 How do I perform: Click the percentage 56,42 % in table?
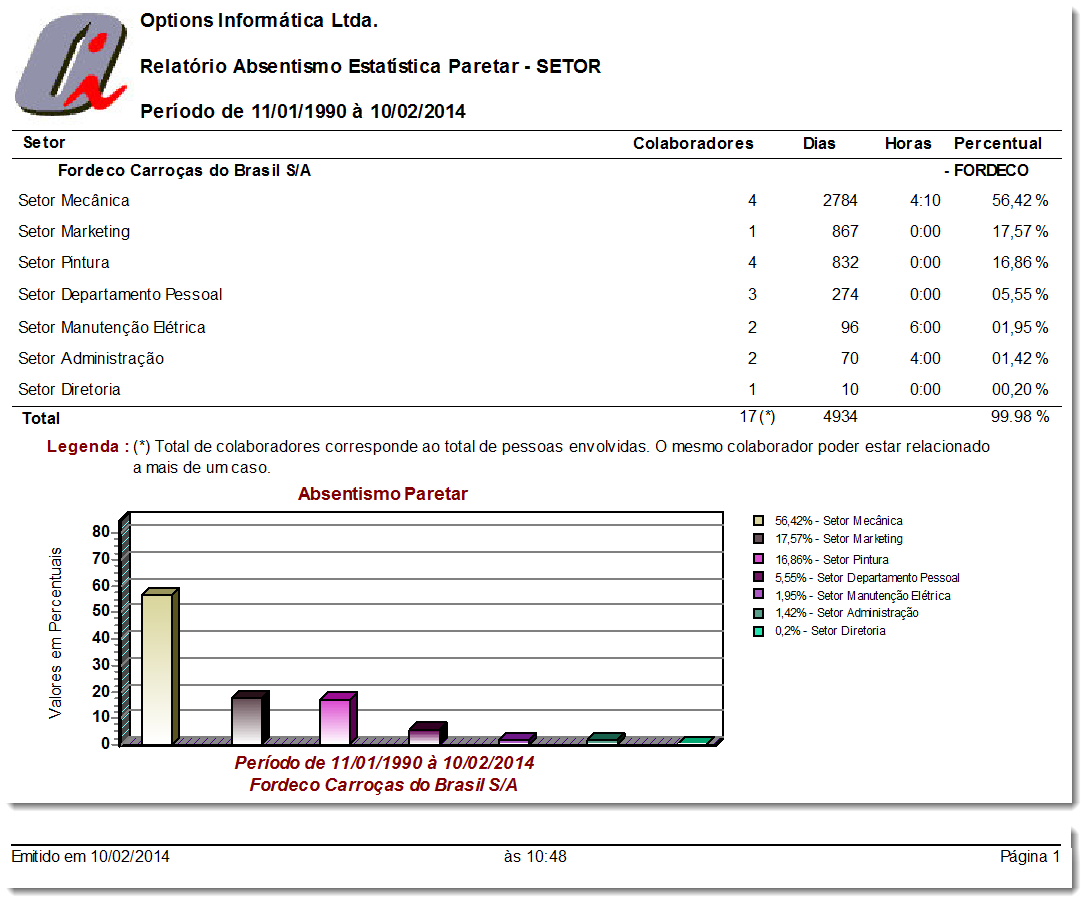pyautogui.click(x=1020, y=201)
